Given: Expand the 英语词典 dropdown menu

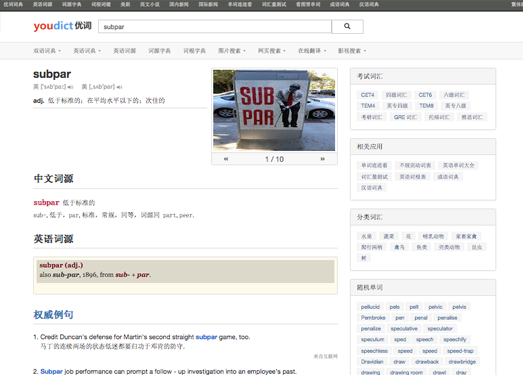Looking at the screenshot, I should (87, 51).
